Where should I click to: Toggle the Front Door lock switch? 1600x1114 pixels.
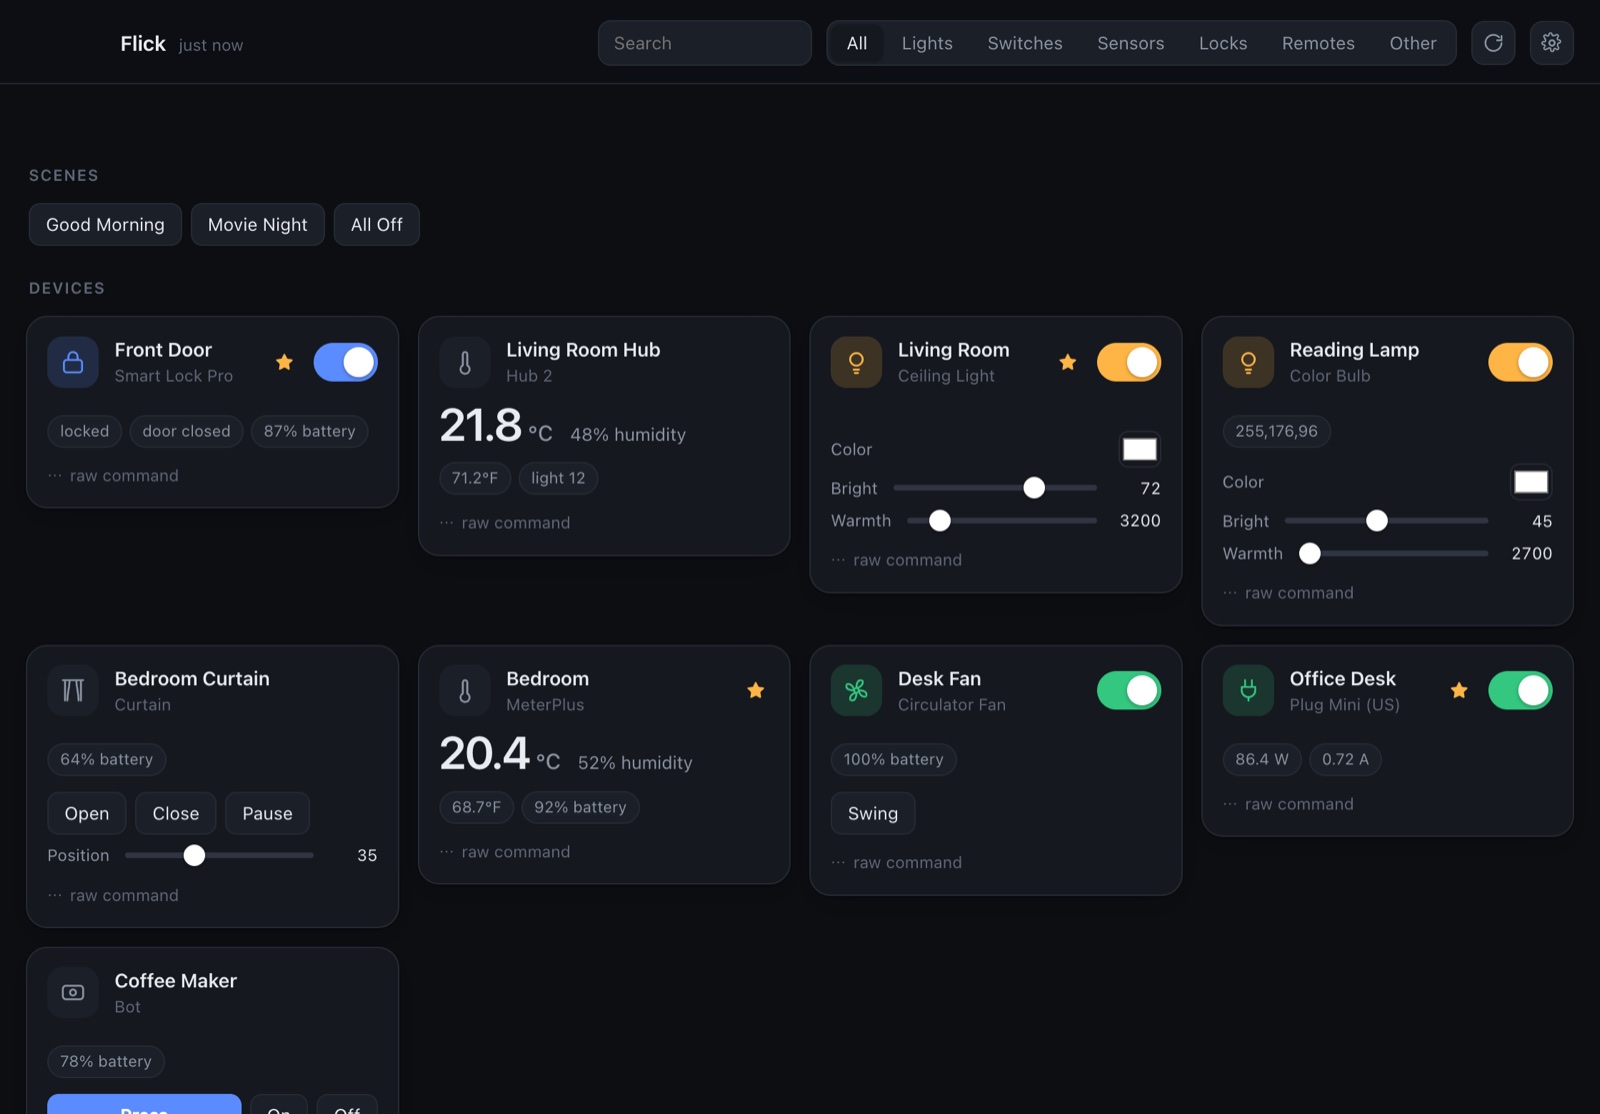[346, 362]
